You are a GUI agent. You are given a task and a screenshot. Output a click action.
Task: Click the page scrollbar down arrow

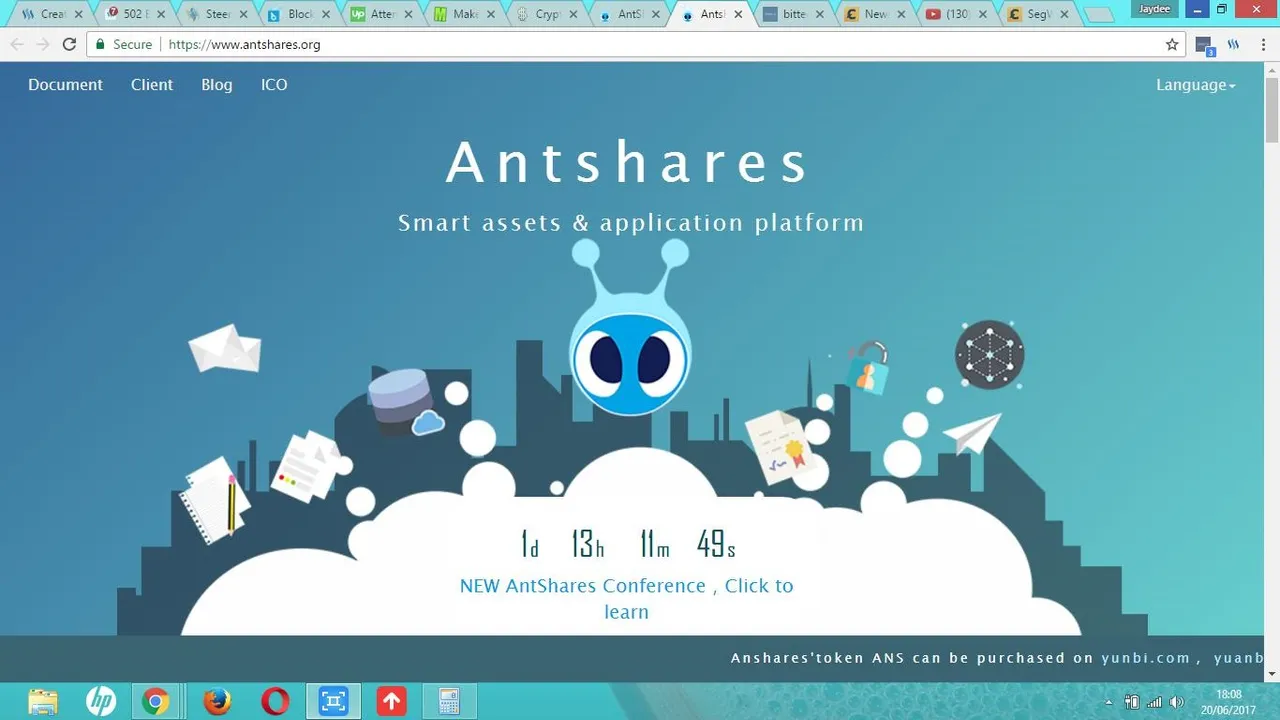(x=1272, y=675)
